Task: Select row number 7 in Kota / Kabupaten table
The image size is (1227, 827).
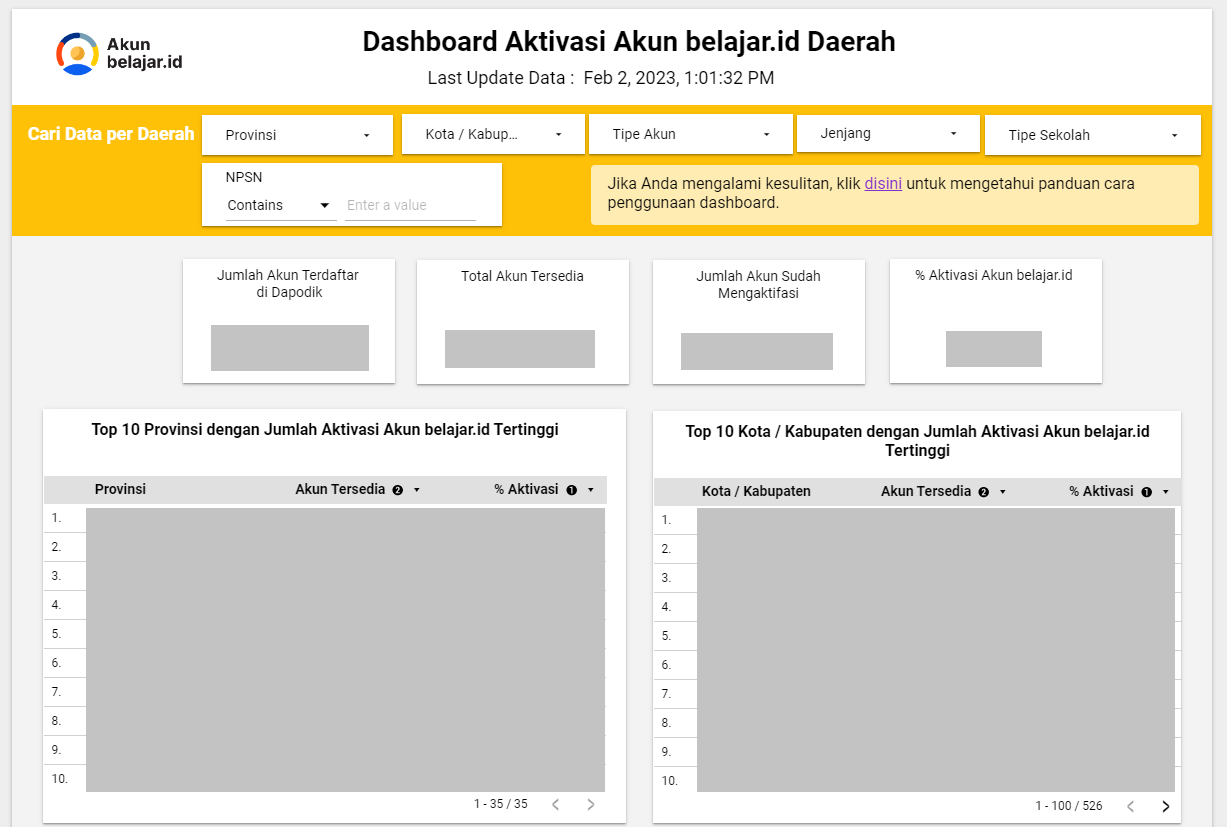Action: click(666, 694)
